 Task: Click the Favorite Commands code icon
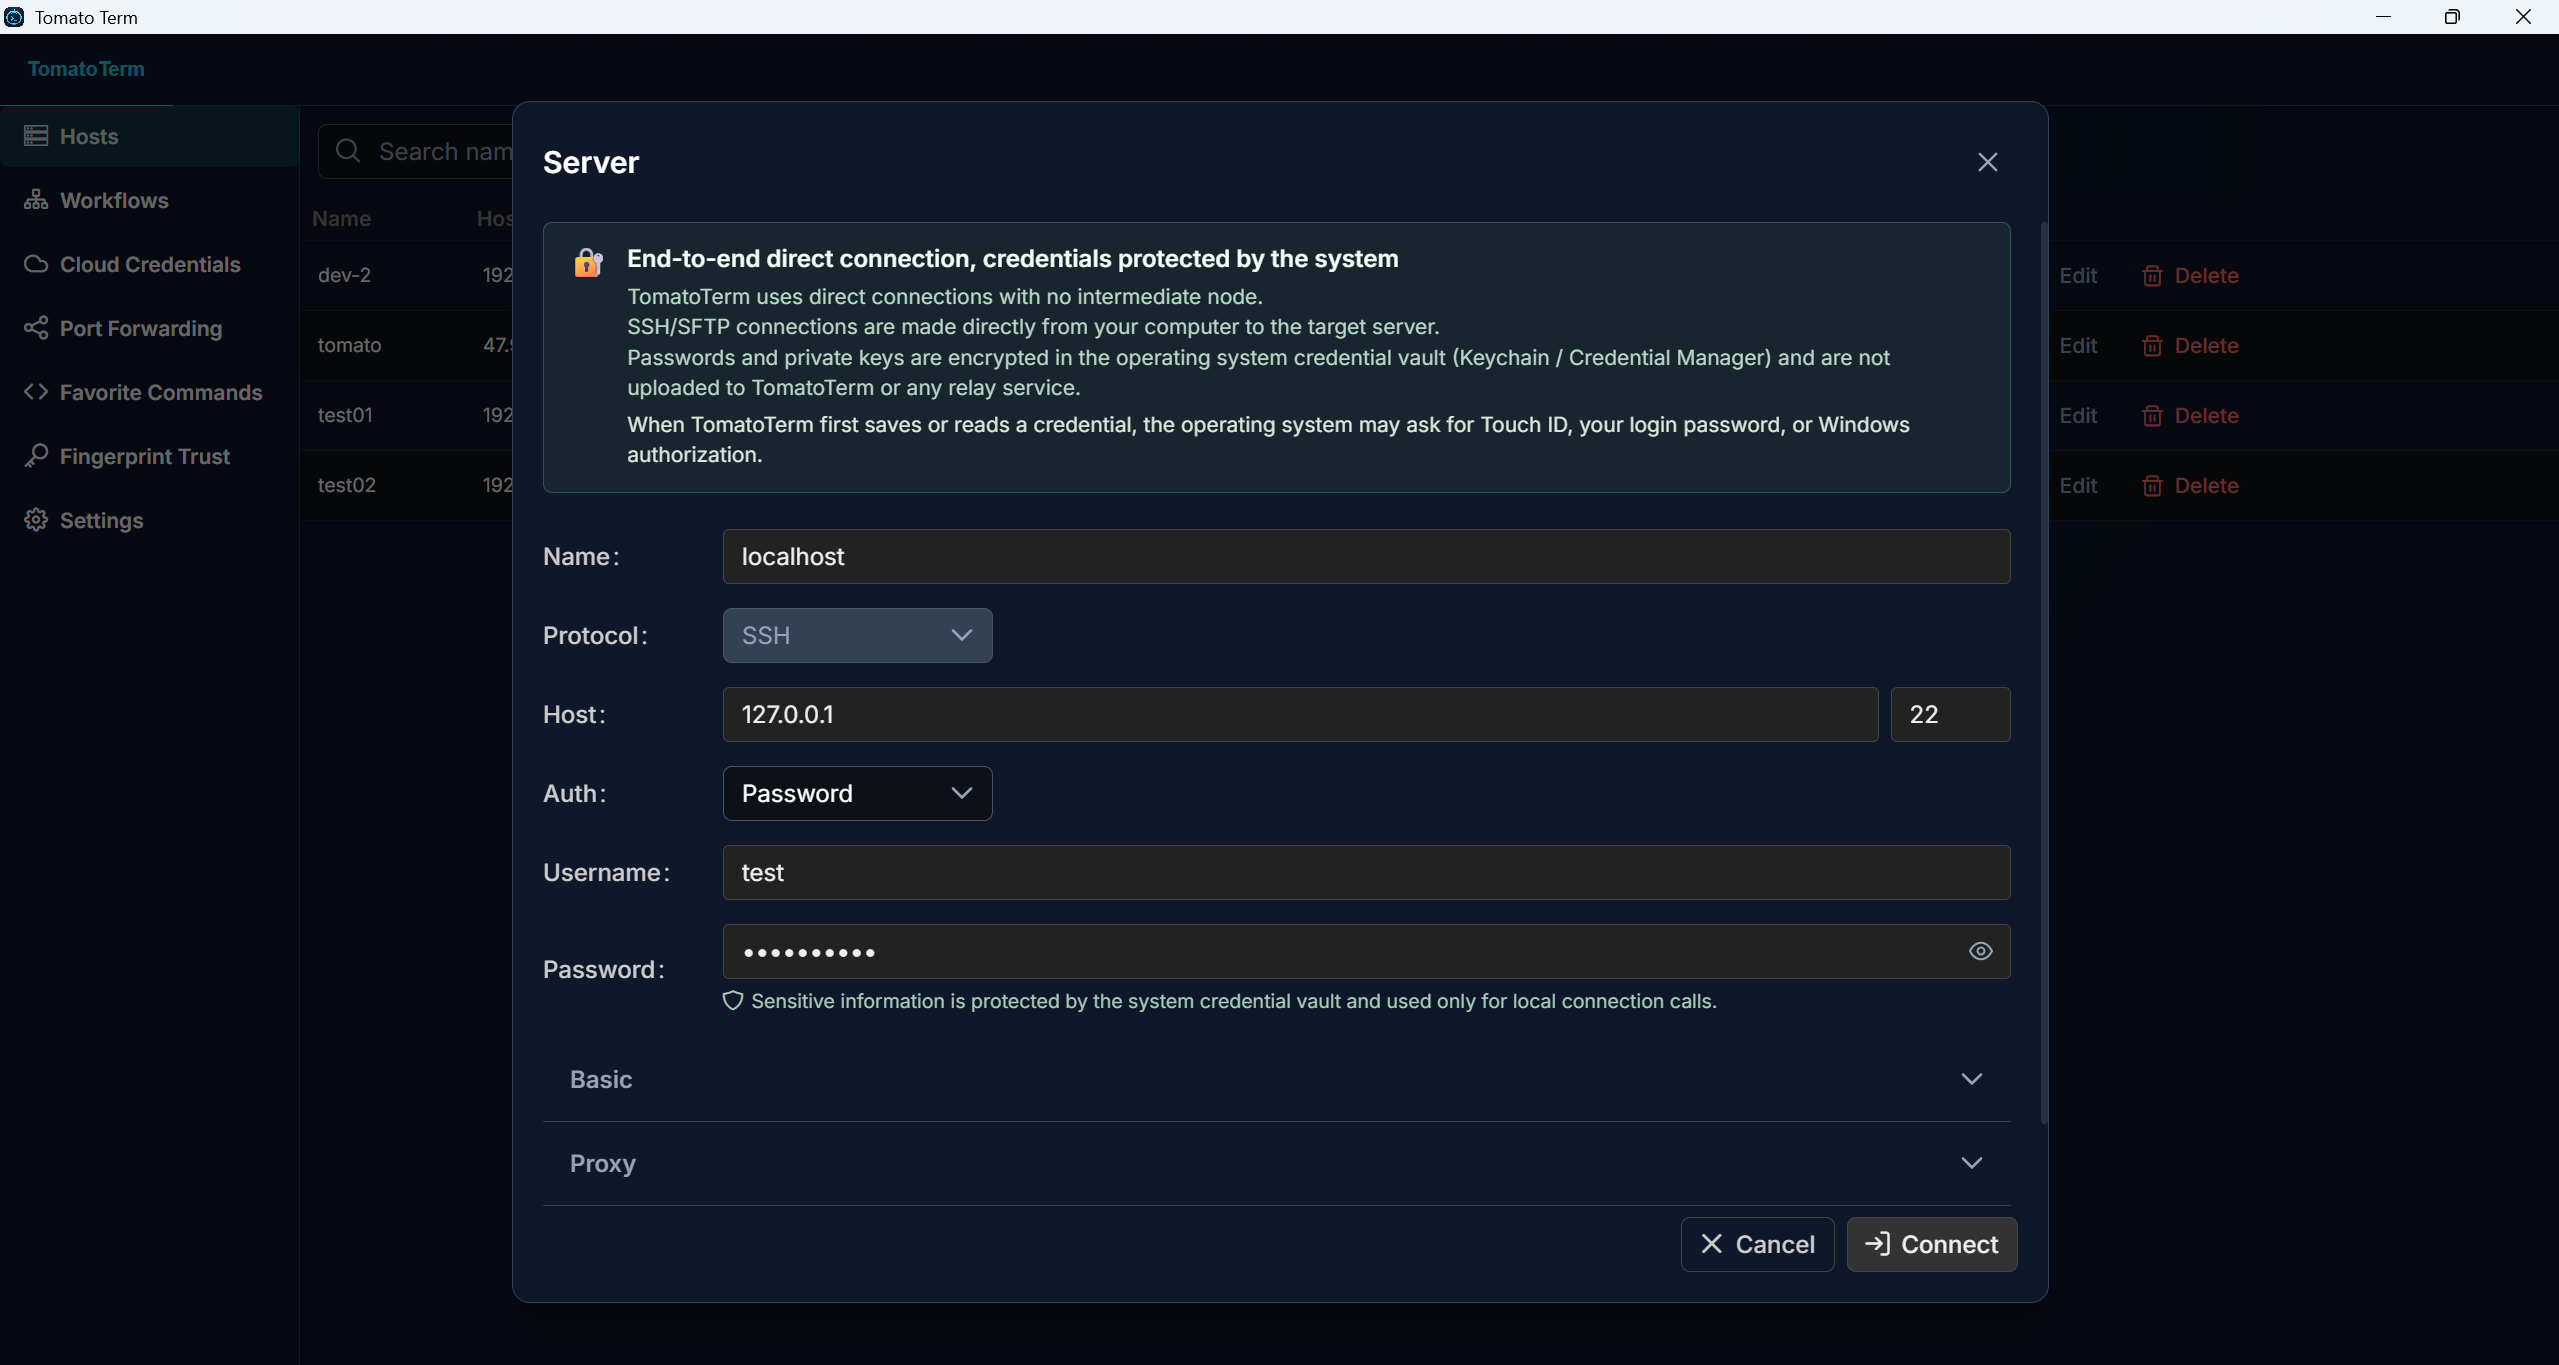[x=36, y=392]
